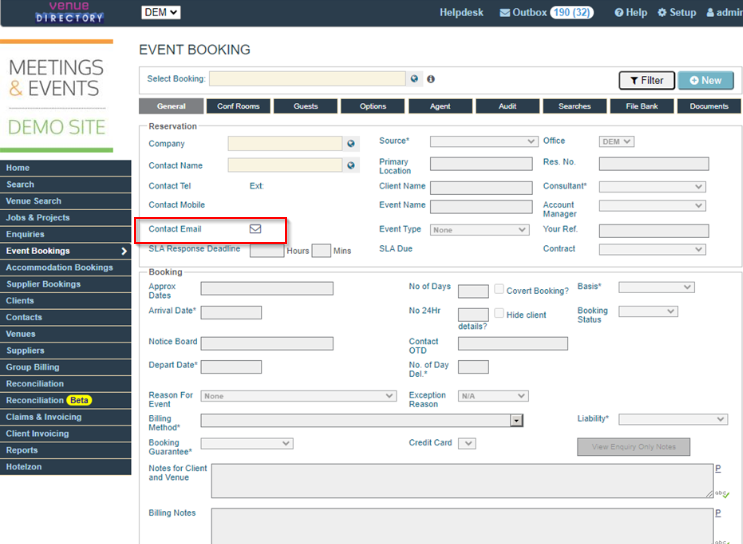Click the Contact Email envelope icon
Screen dimensions: 743x544
point(255,229)
